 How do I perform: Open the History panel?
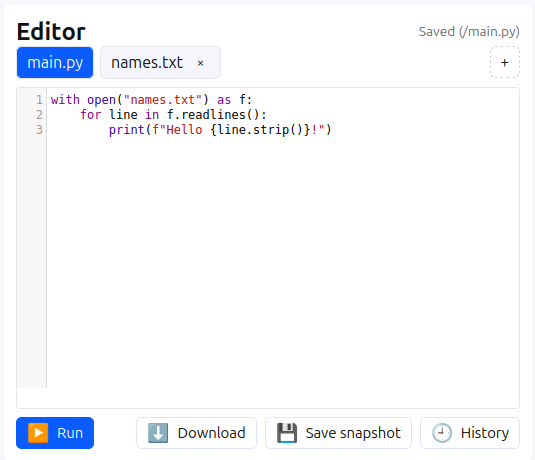pos(470,433)
